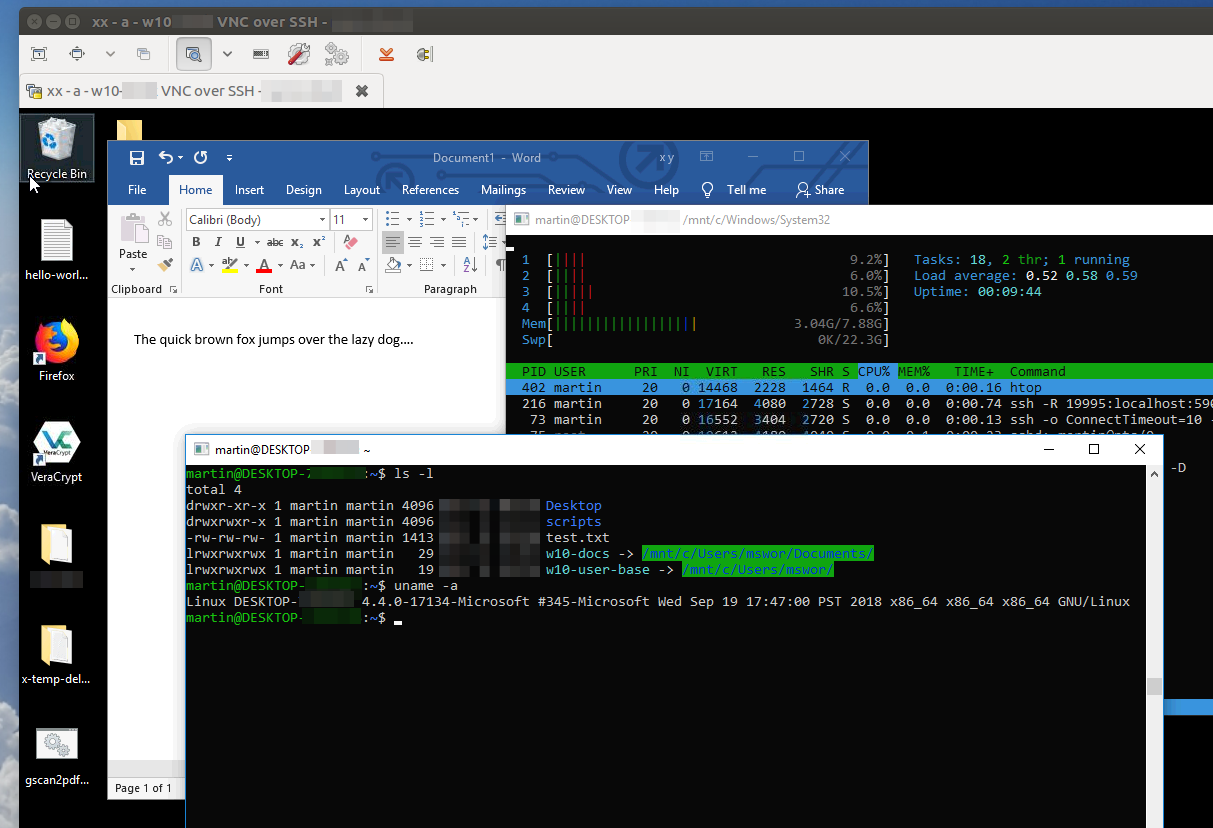Select the Format Painter brush
The image size is (1213, 828).
click(165, 264)
